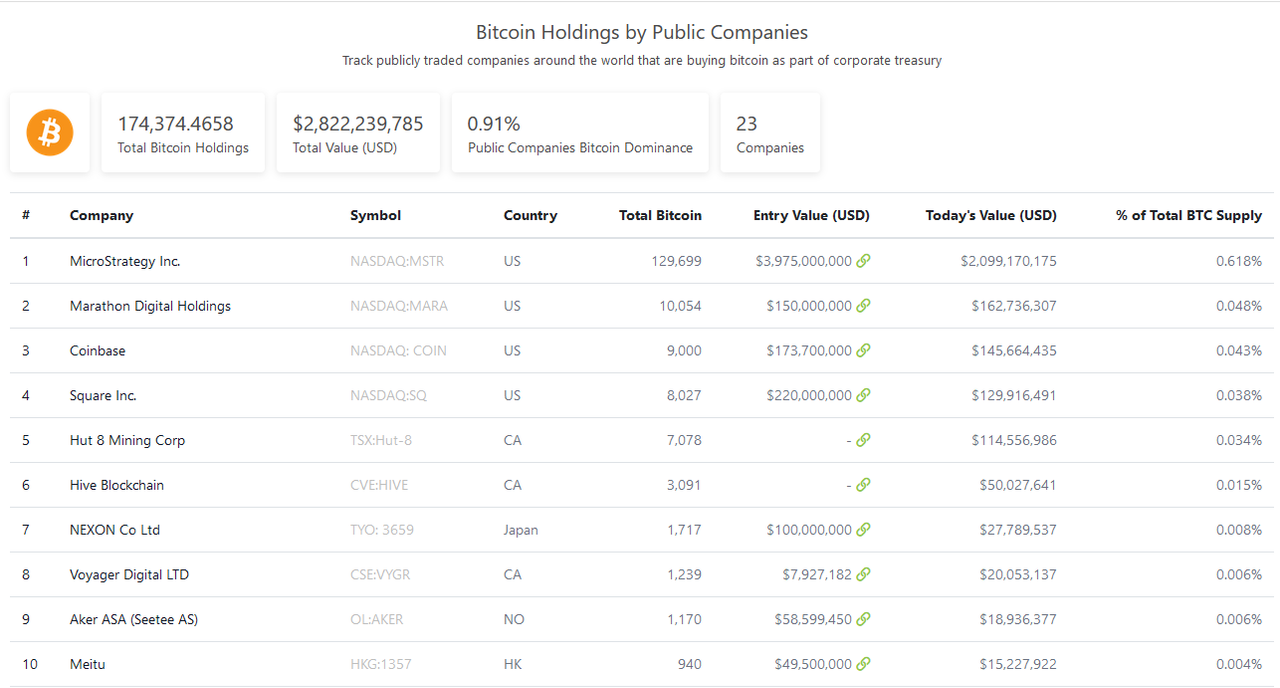This screenshot has height=688, width=1280.
Task: Click NASDAQ:SQ ticker symbol
Action: (388, 395)
